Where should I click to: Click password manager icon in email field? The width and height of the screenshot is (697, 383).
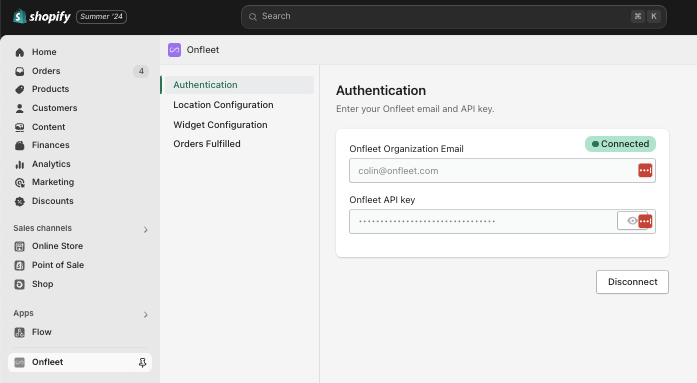pos(645,170)
